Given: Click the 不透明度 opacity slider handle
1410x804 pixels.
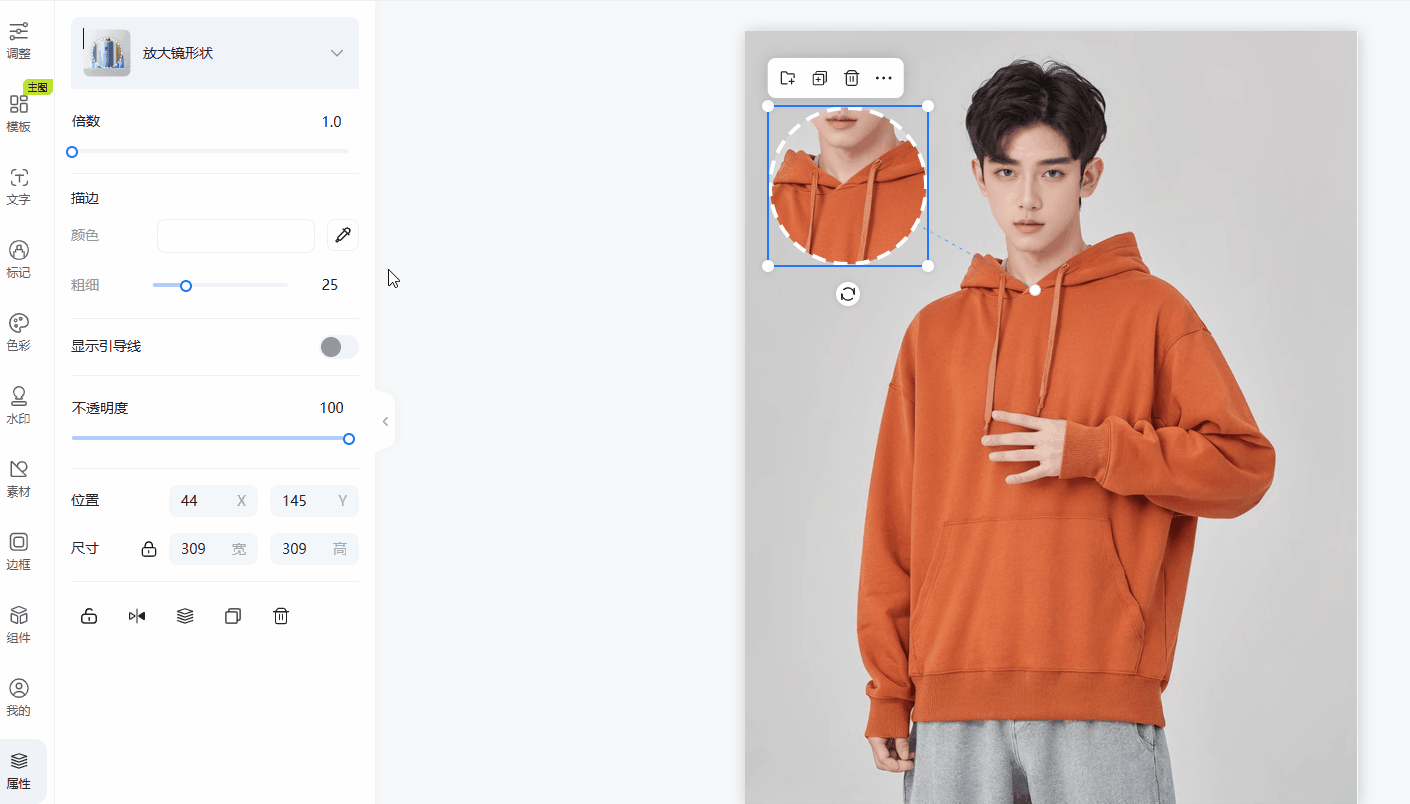Looking at the screenshot, I should click(x=349, y=439).
